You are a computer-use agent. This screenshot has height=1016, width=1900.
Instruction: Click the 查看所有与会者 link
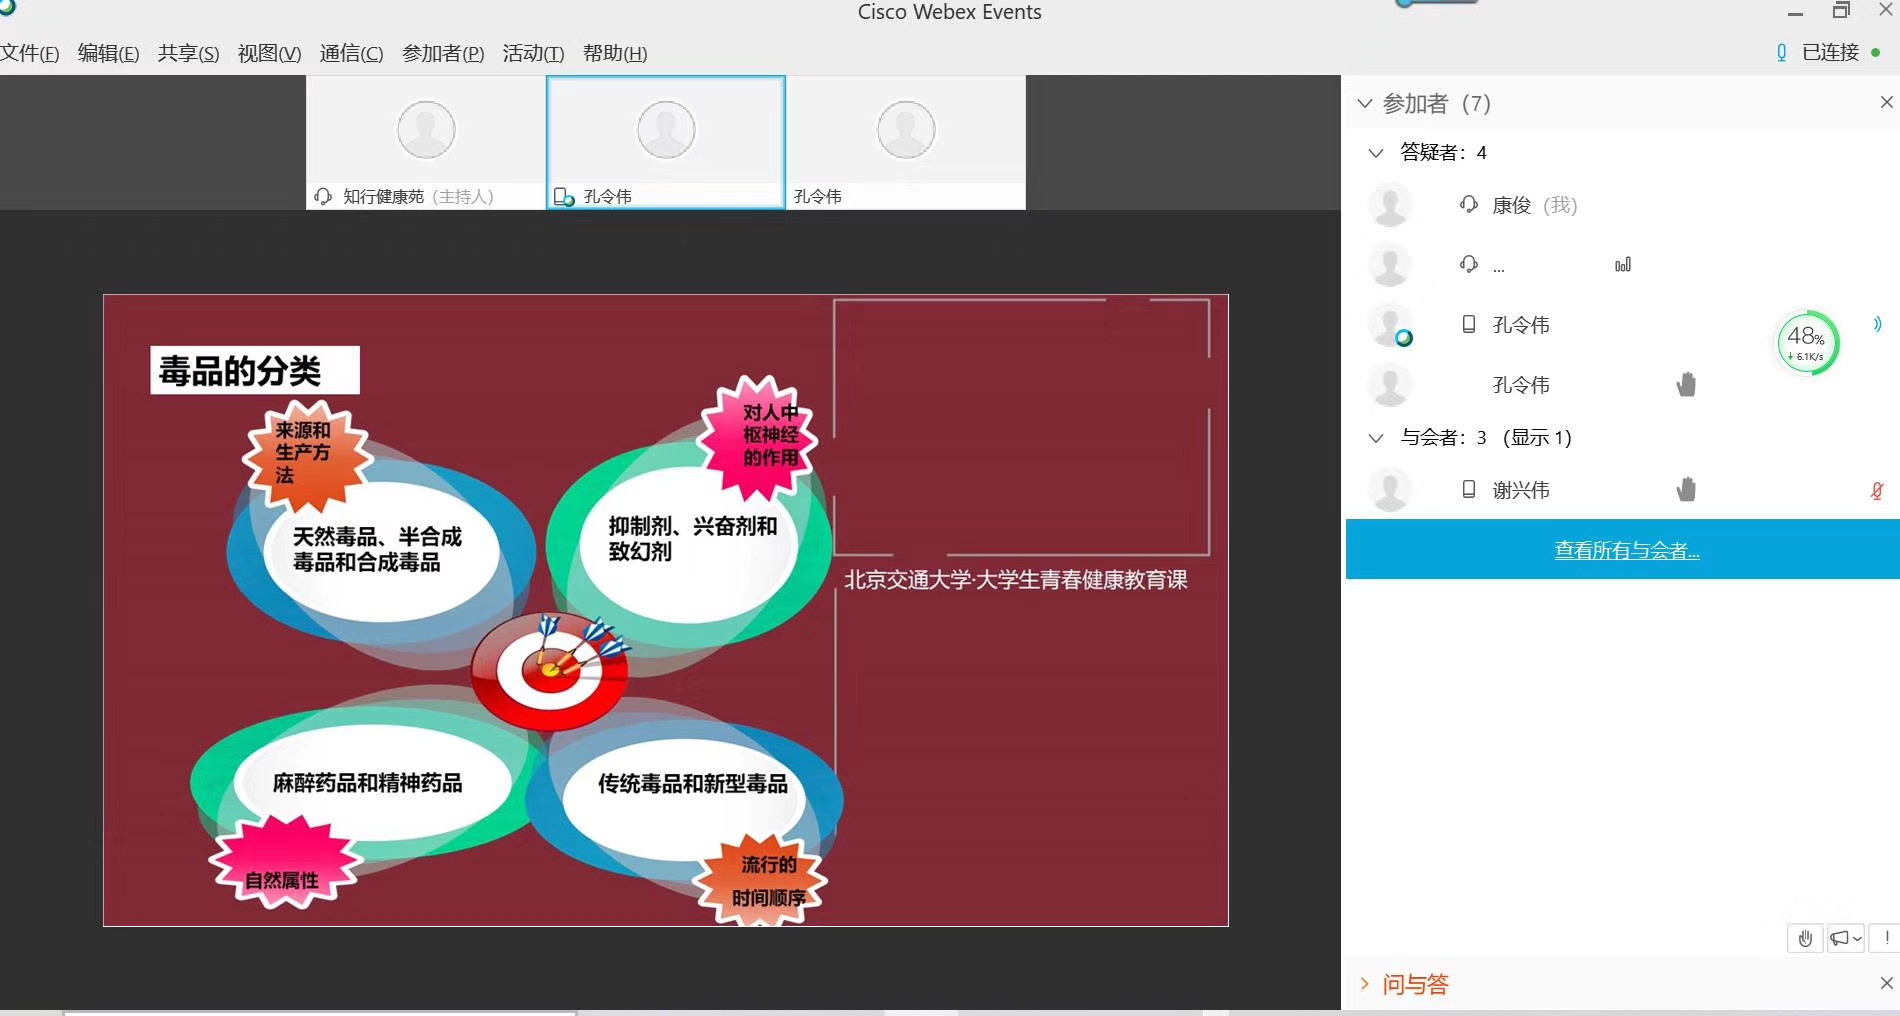pyautogui.click(x=1626, y=550)
